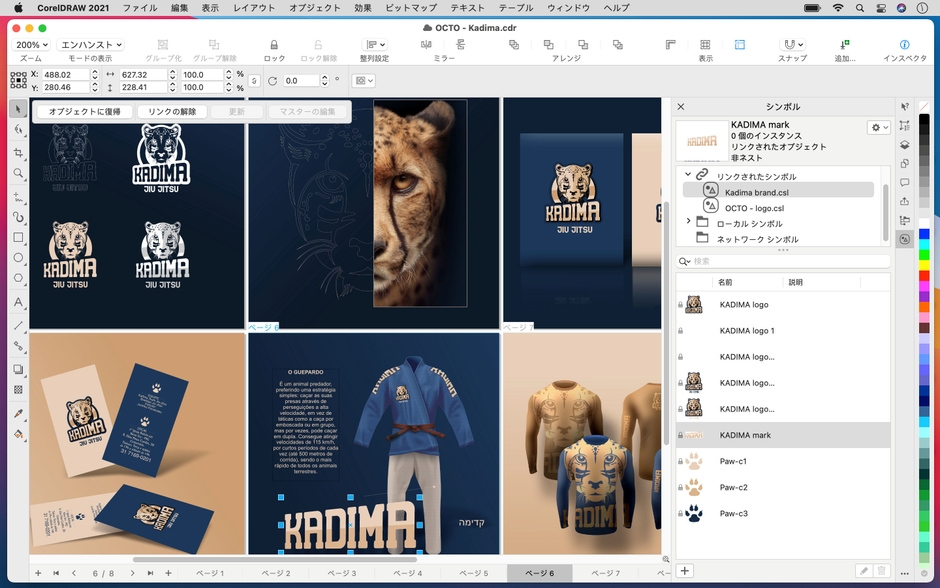The image size is (940, 588).
Task: Select the Crop tool in the toolbox
Action: (x=18, y=152)
